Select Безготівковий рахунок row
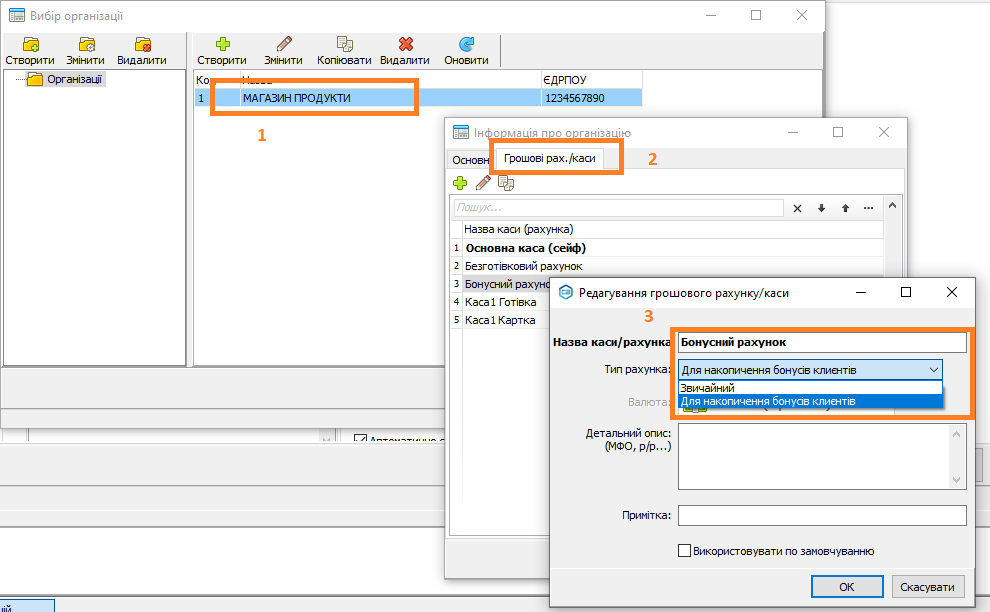 (672, 267)
